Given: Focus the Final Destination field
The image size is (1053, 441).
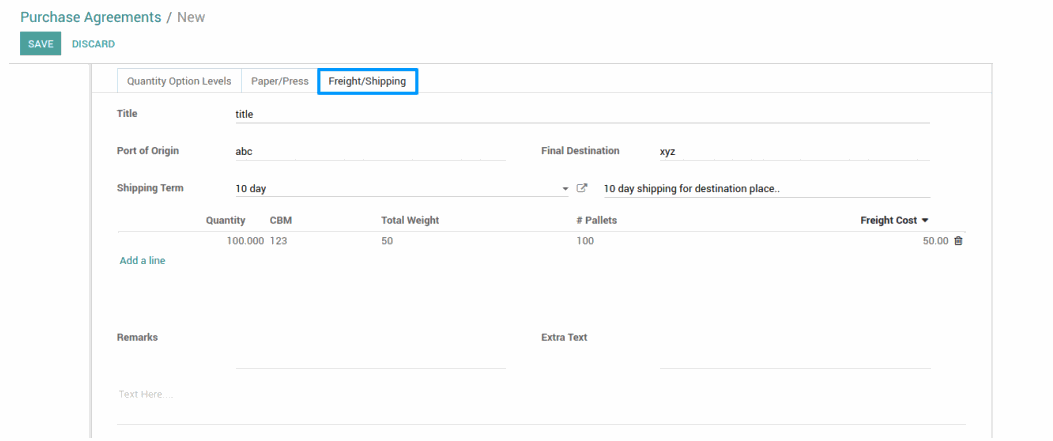Looking at the screenshot, I should [x=794, y=152].
